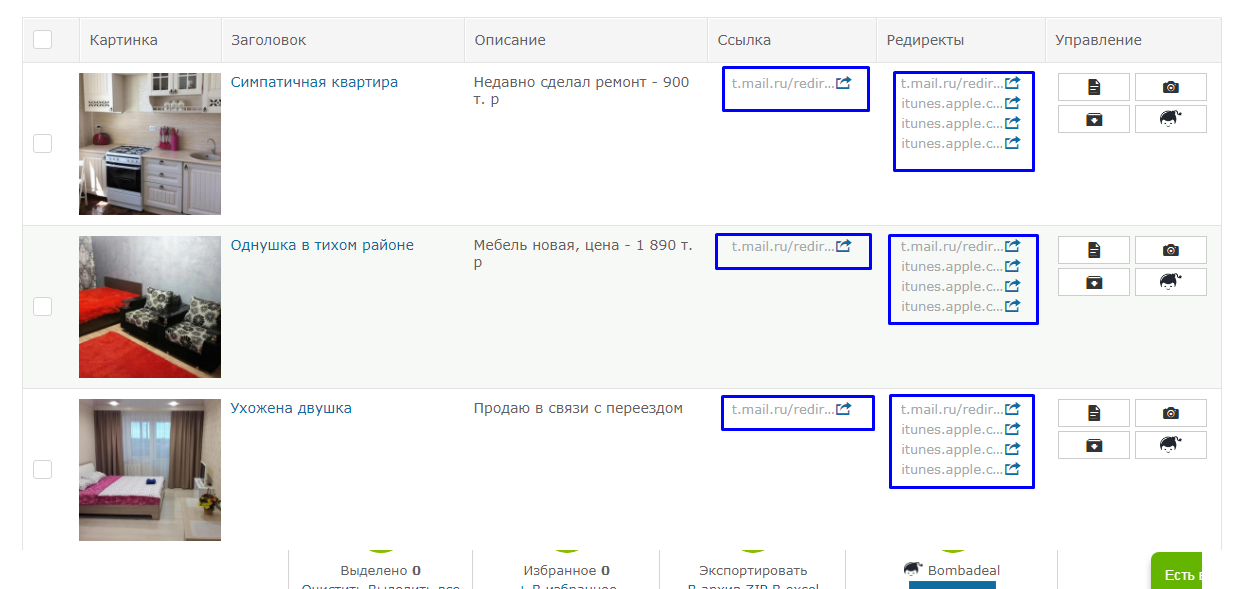This screenshot has height=589, width=1238.
Task: Open external-link icon in Ссылка column, Симпатичная квартира row
Action: [843, 83]
